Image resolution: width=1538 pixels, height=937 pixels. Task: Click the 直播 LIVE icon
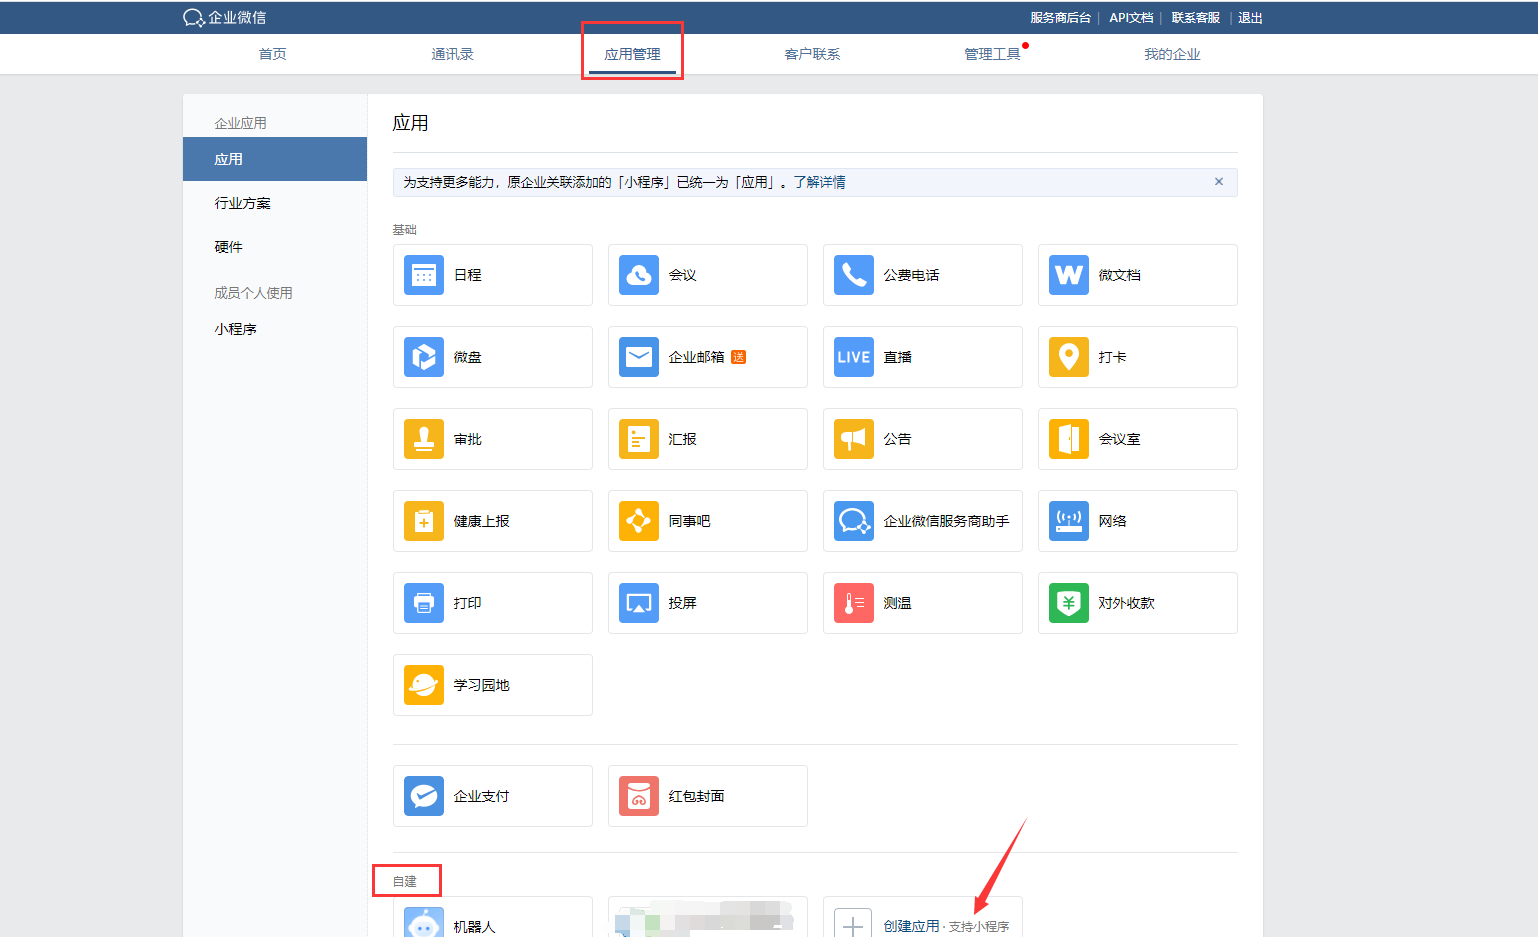pyautogui.click(x=854, y=357)
